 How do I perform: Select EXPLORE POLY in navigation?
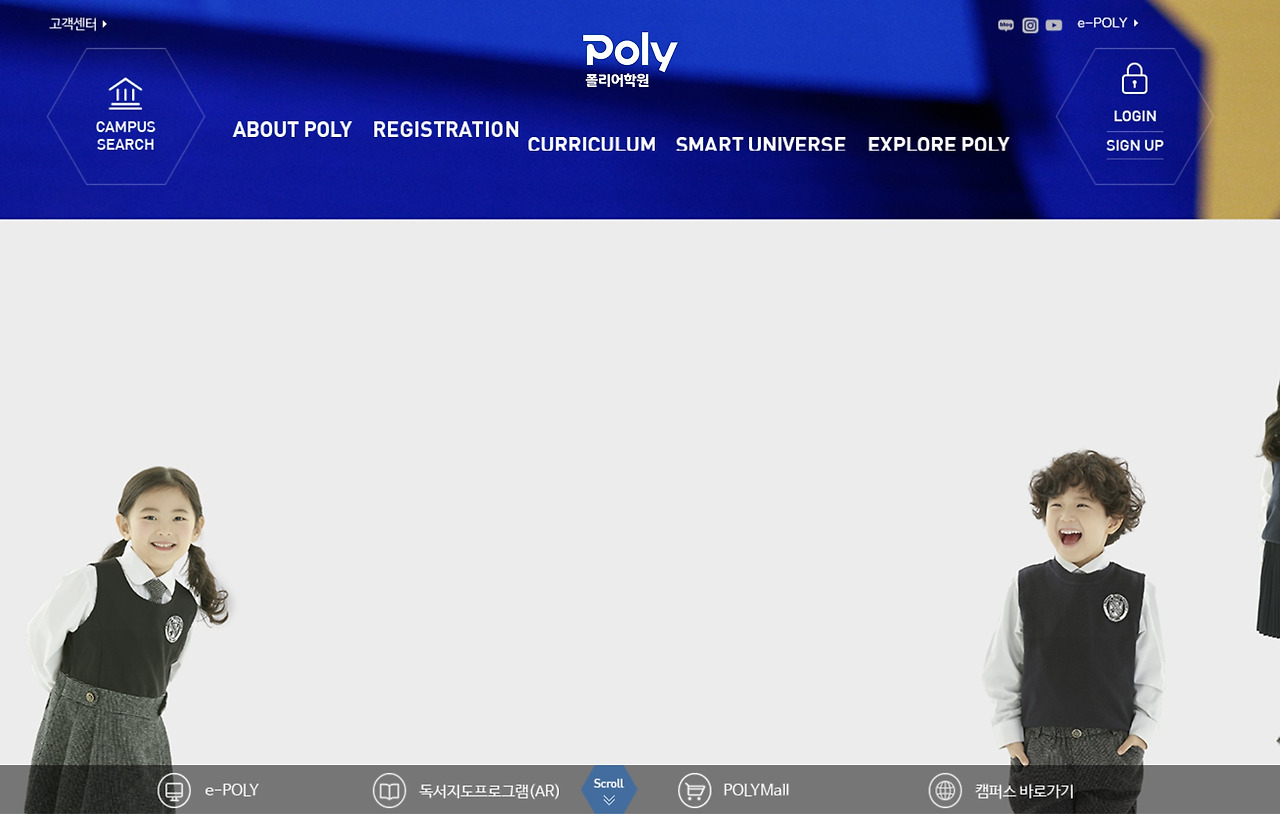pyautogui.click(x=938, y=144)
